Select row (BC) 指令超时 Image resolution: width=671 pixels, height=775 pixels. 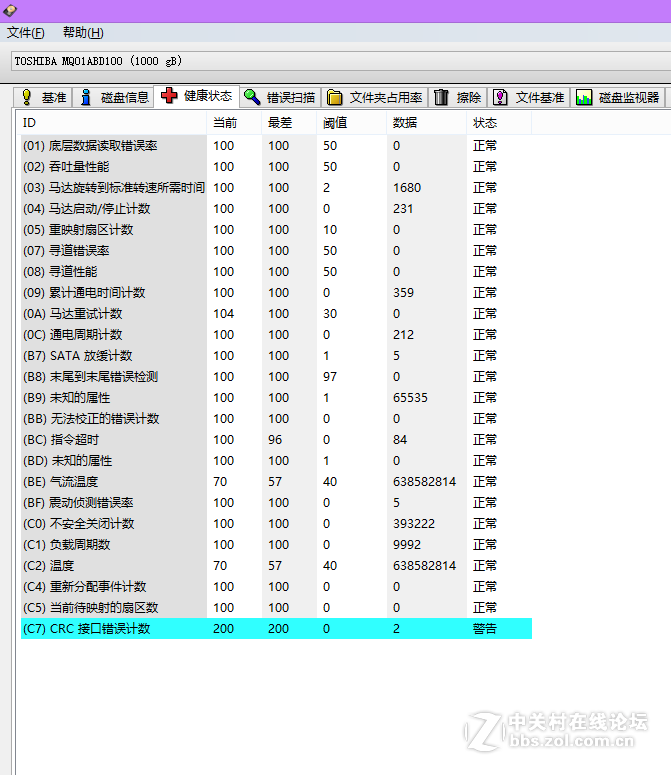pyautogui.click(x=276, y=440)
